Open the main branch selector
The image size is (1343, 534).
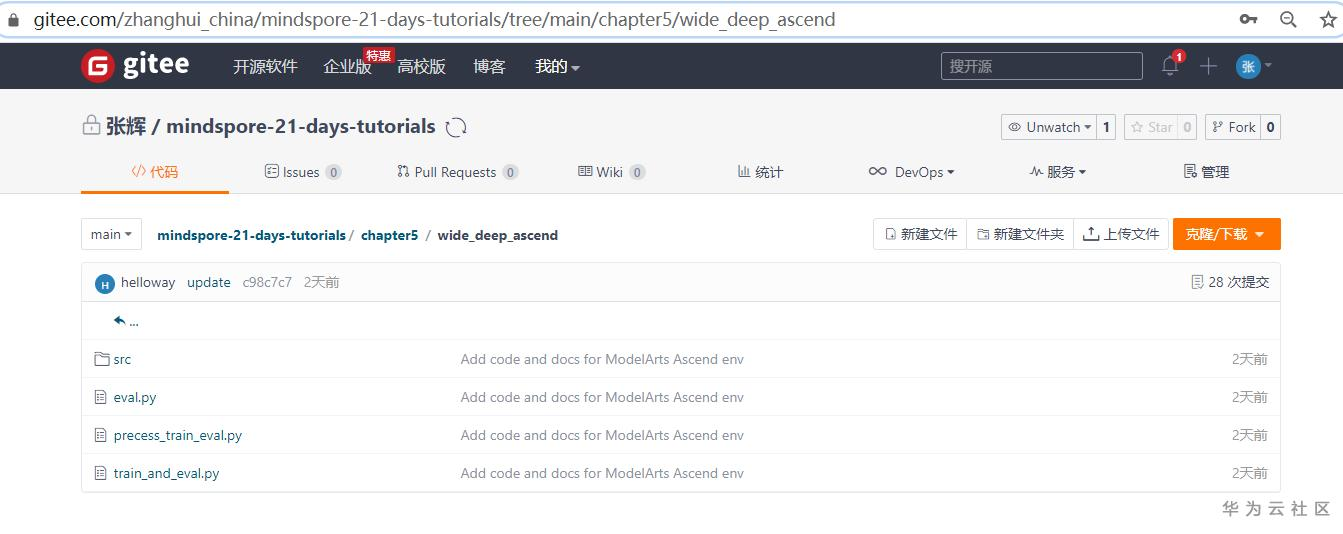pyautogui.click(x=112, y=234)
